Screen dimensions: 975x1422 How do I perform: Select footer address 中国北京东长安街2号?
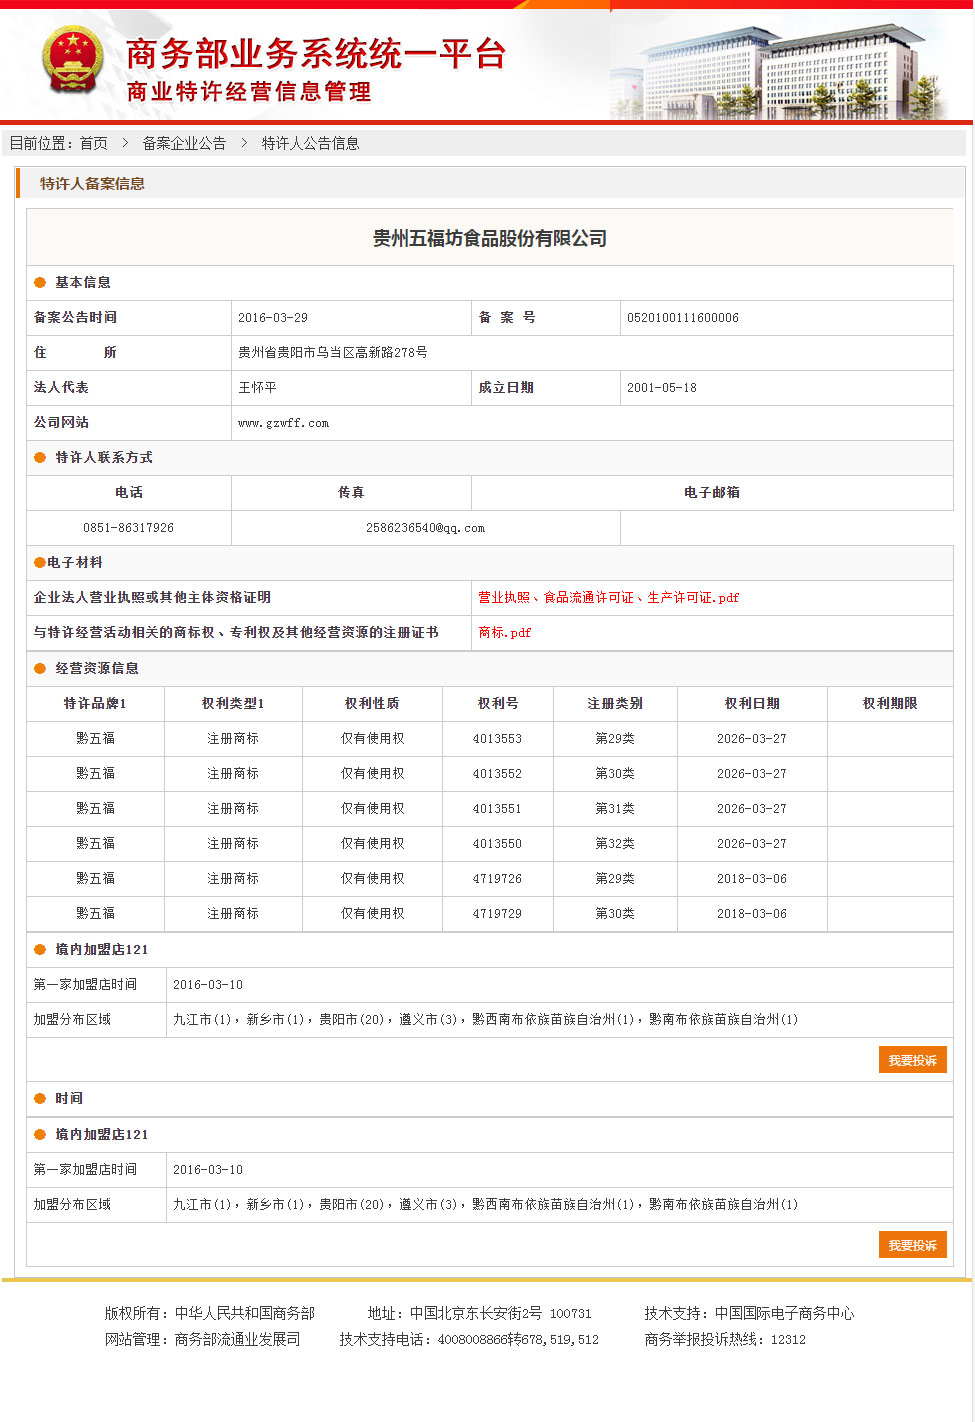[x=476, y=1314]
